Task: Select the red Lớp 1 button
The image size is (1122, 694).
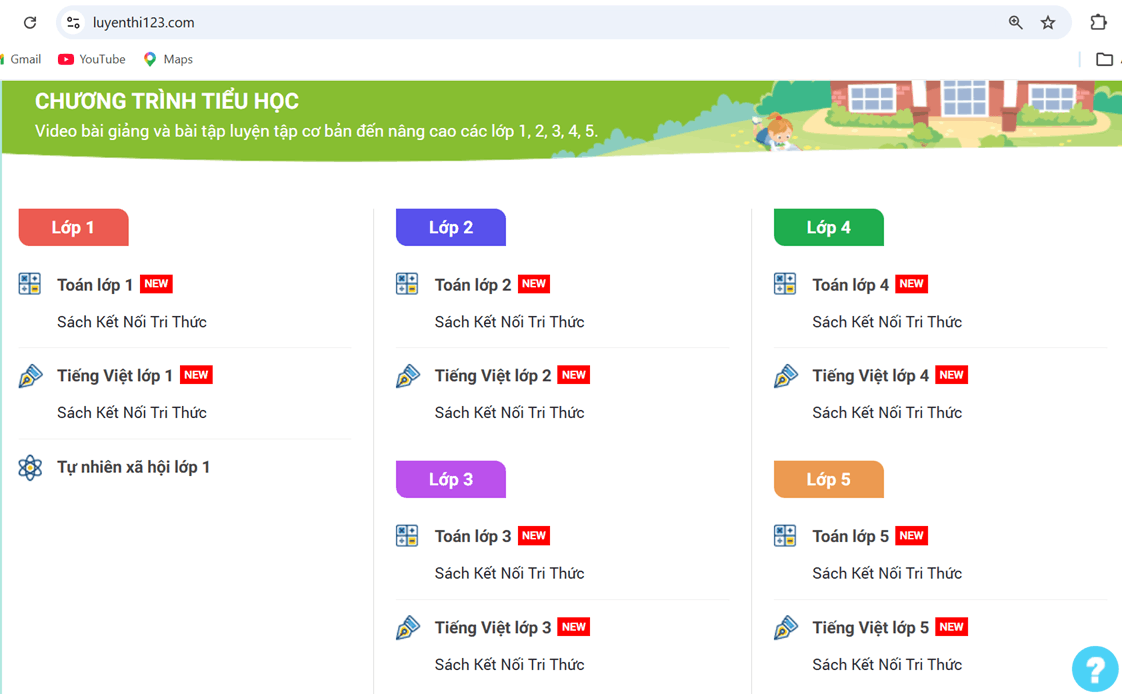Action: (x=74, y=228)
